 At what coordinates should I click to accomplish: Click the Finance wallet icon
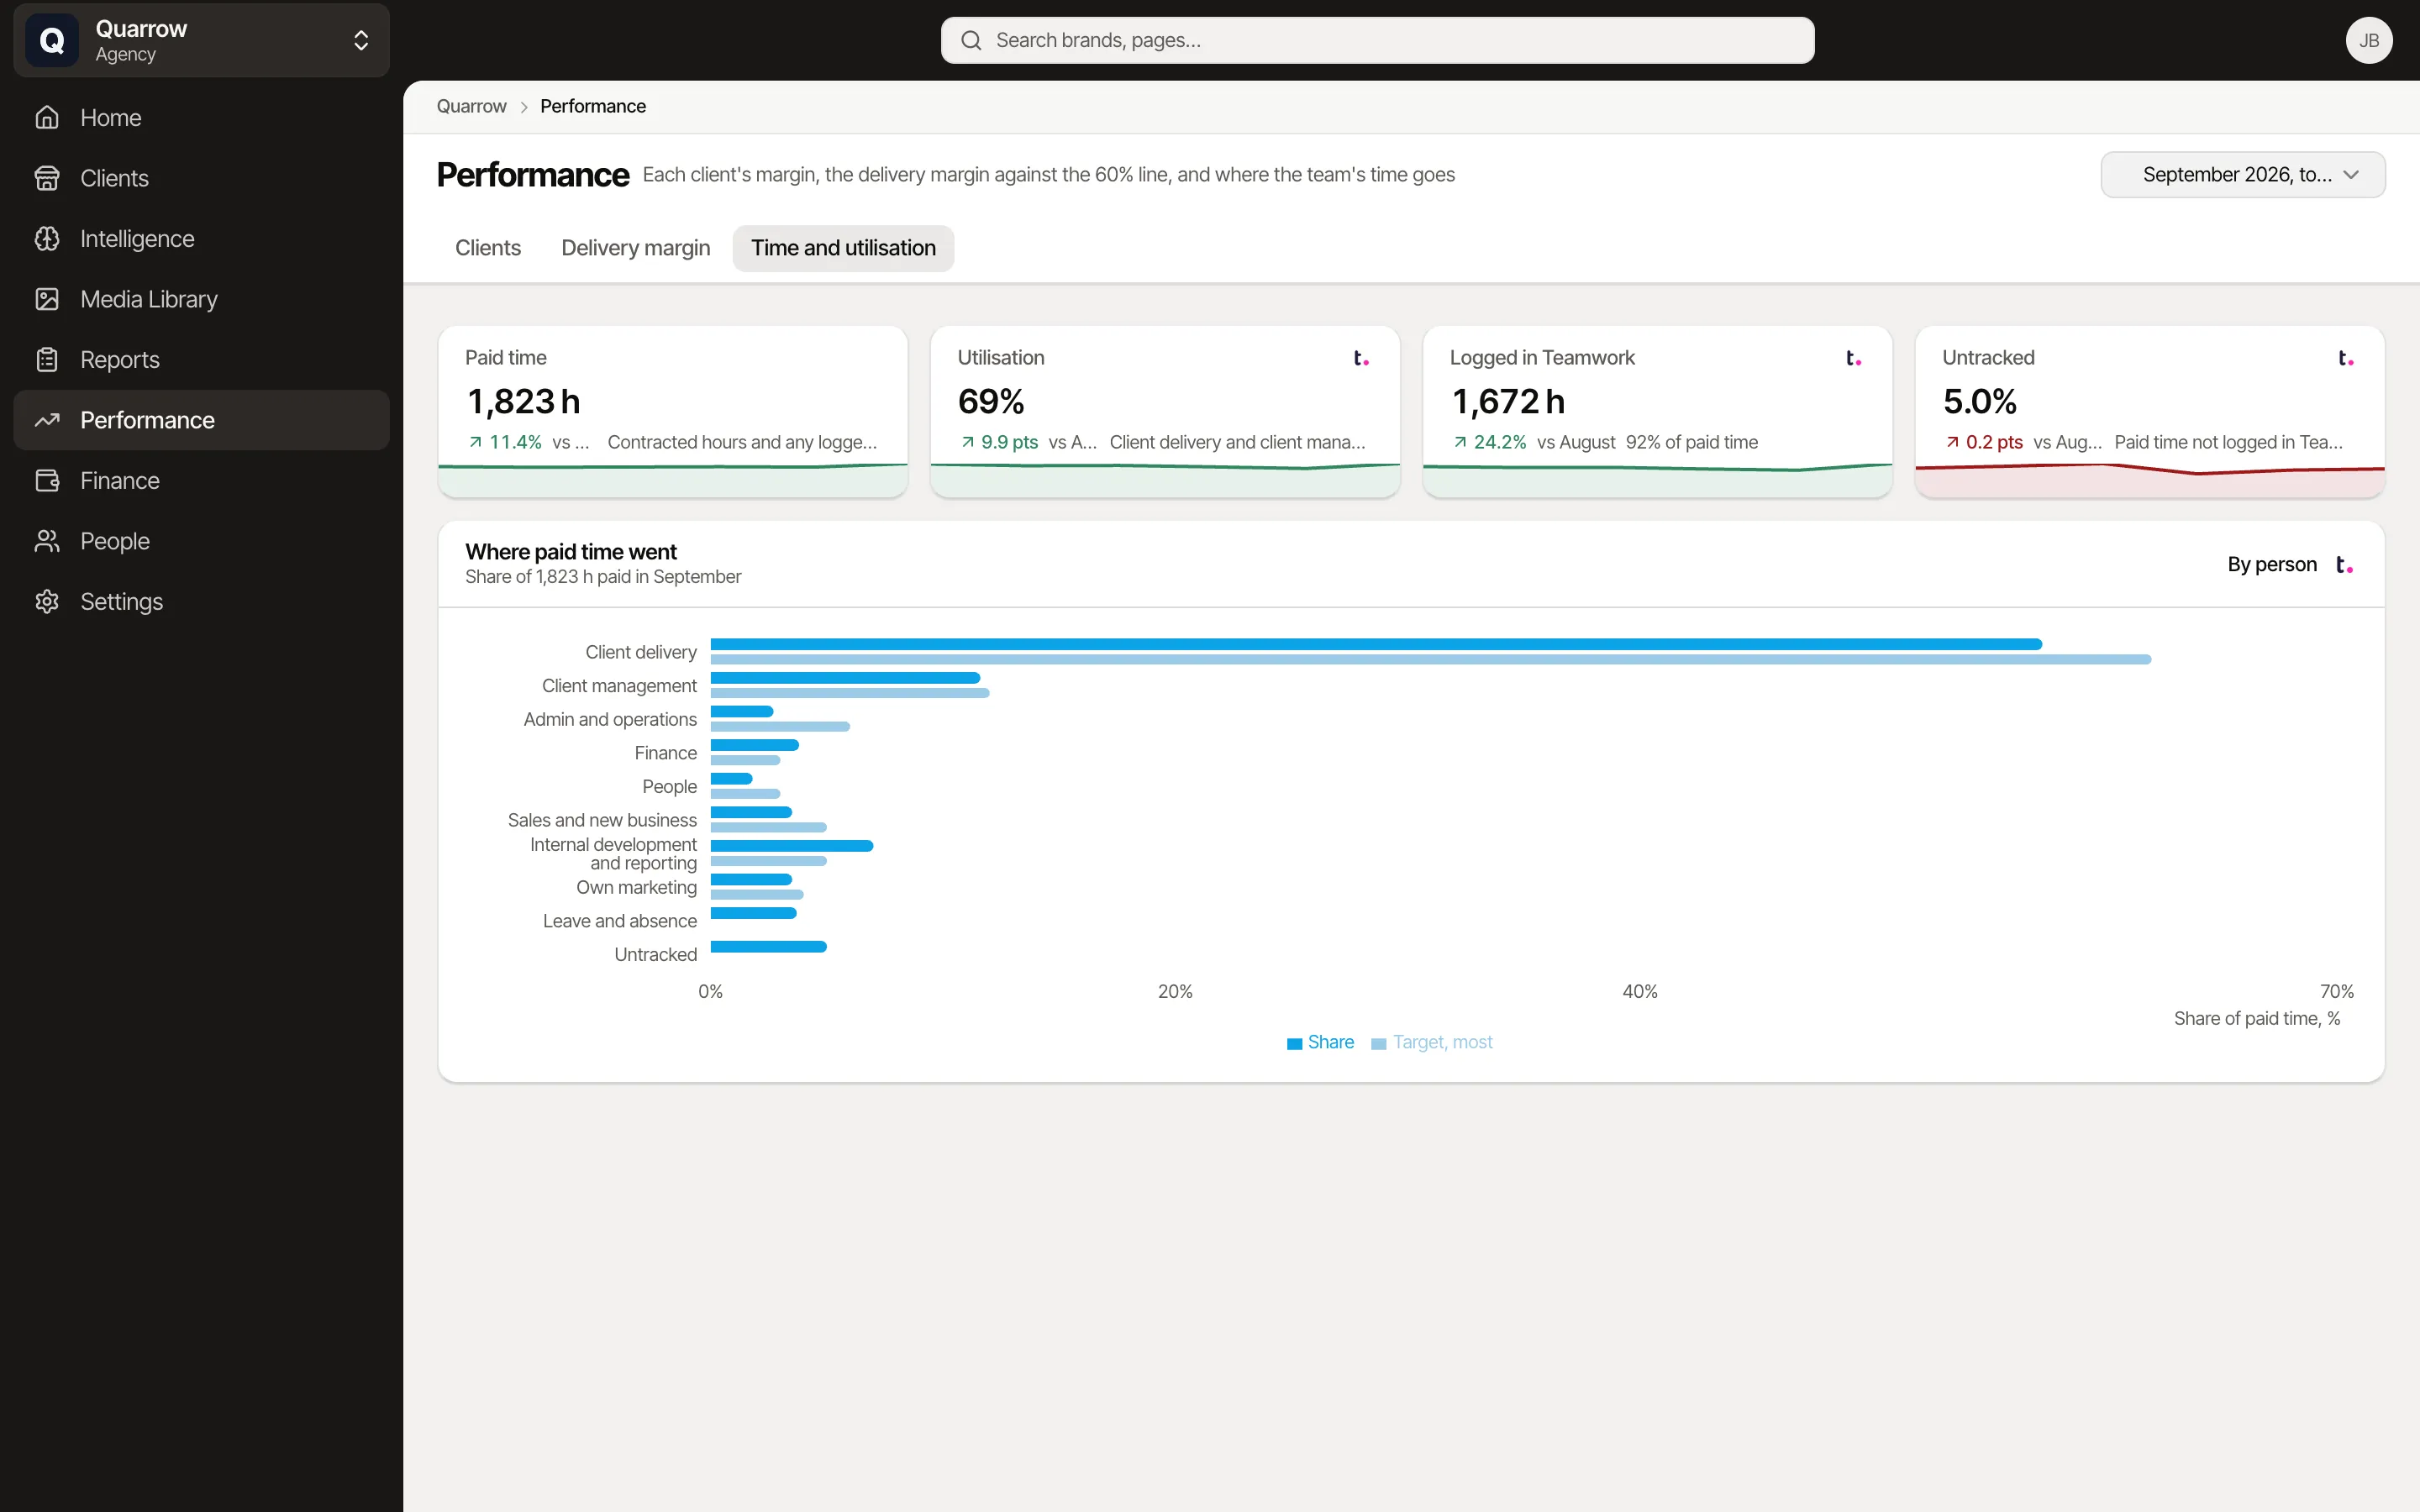pos(47,481)
